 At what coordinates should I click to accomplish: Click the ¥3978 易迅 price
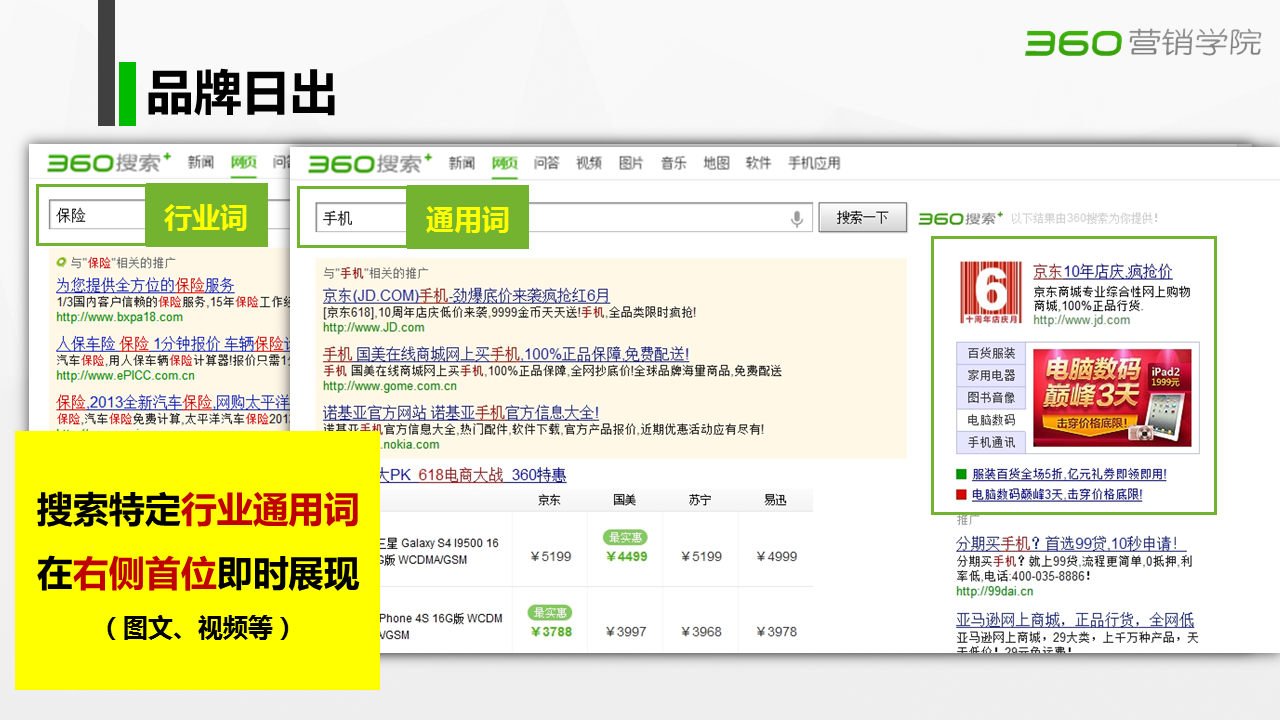coord(776,631)
